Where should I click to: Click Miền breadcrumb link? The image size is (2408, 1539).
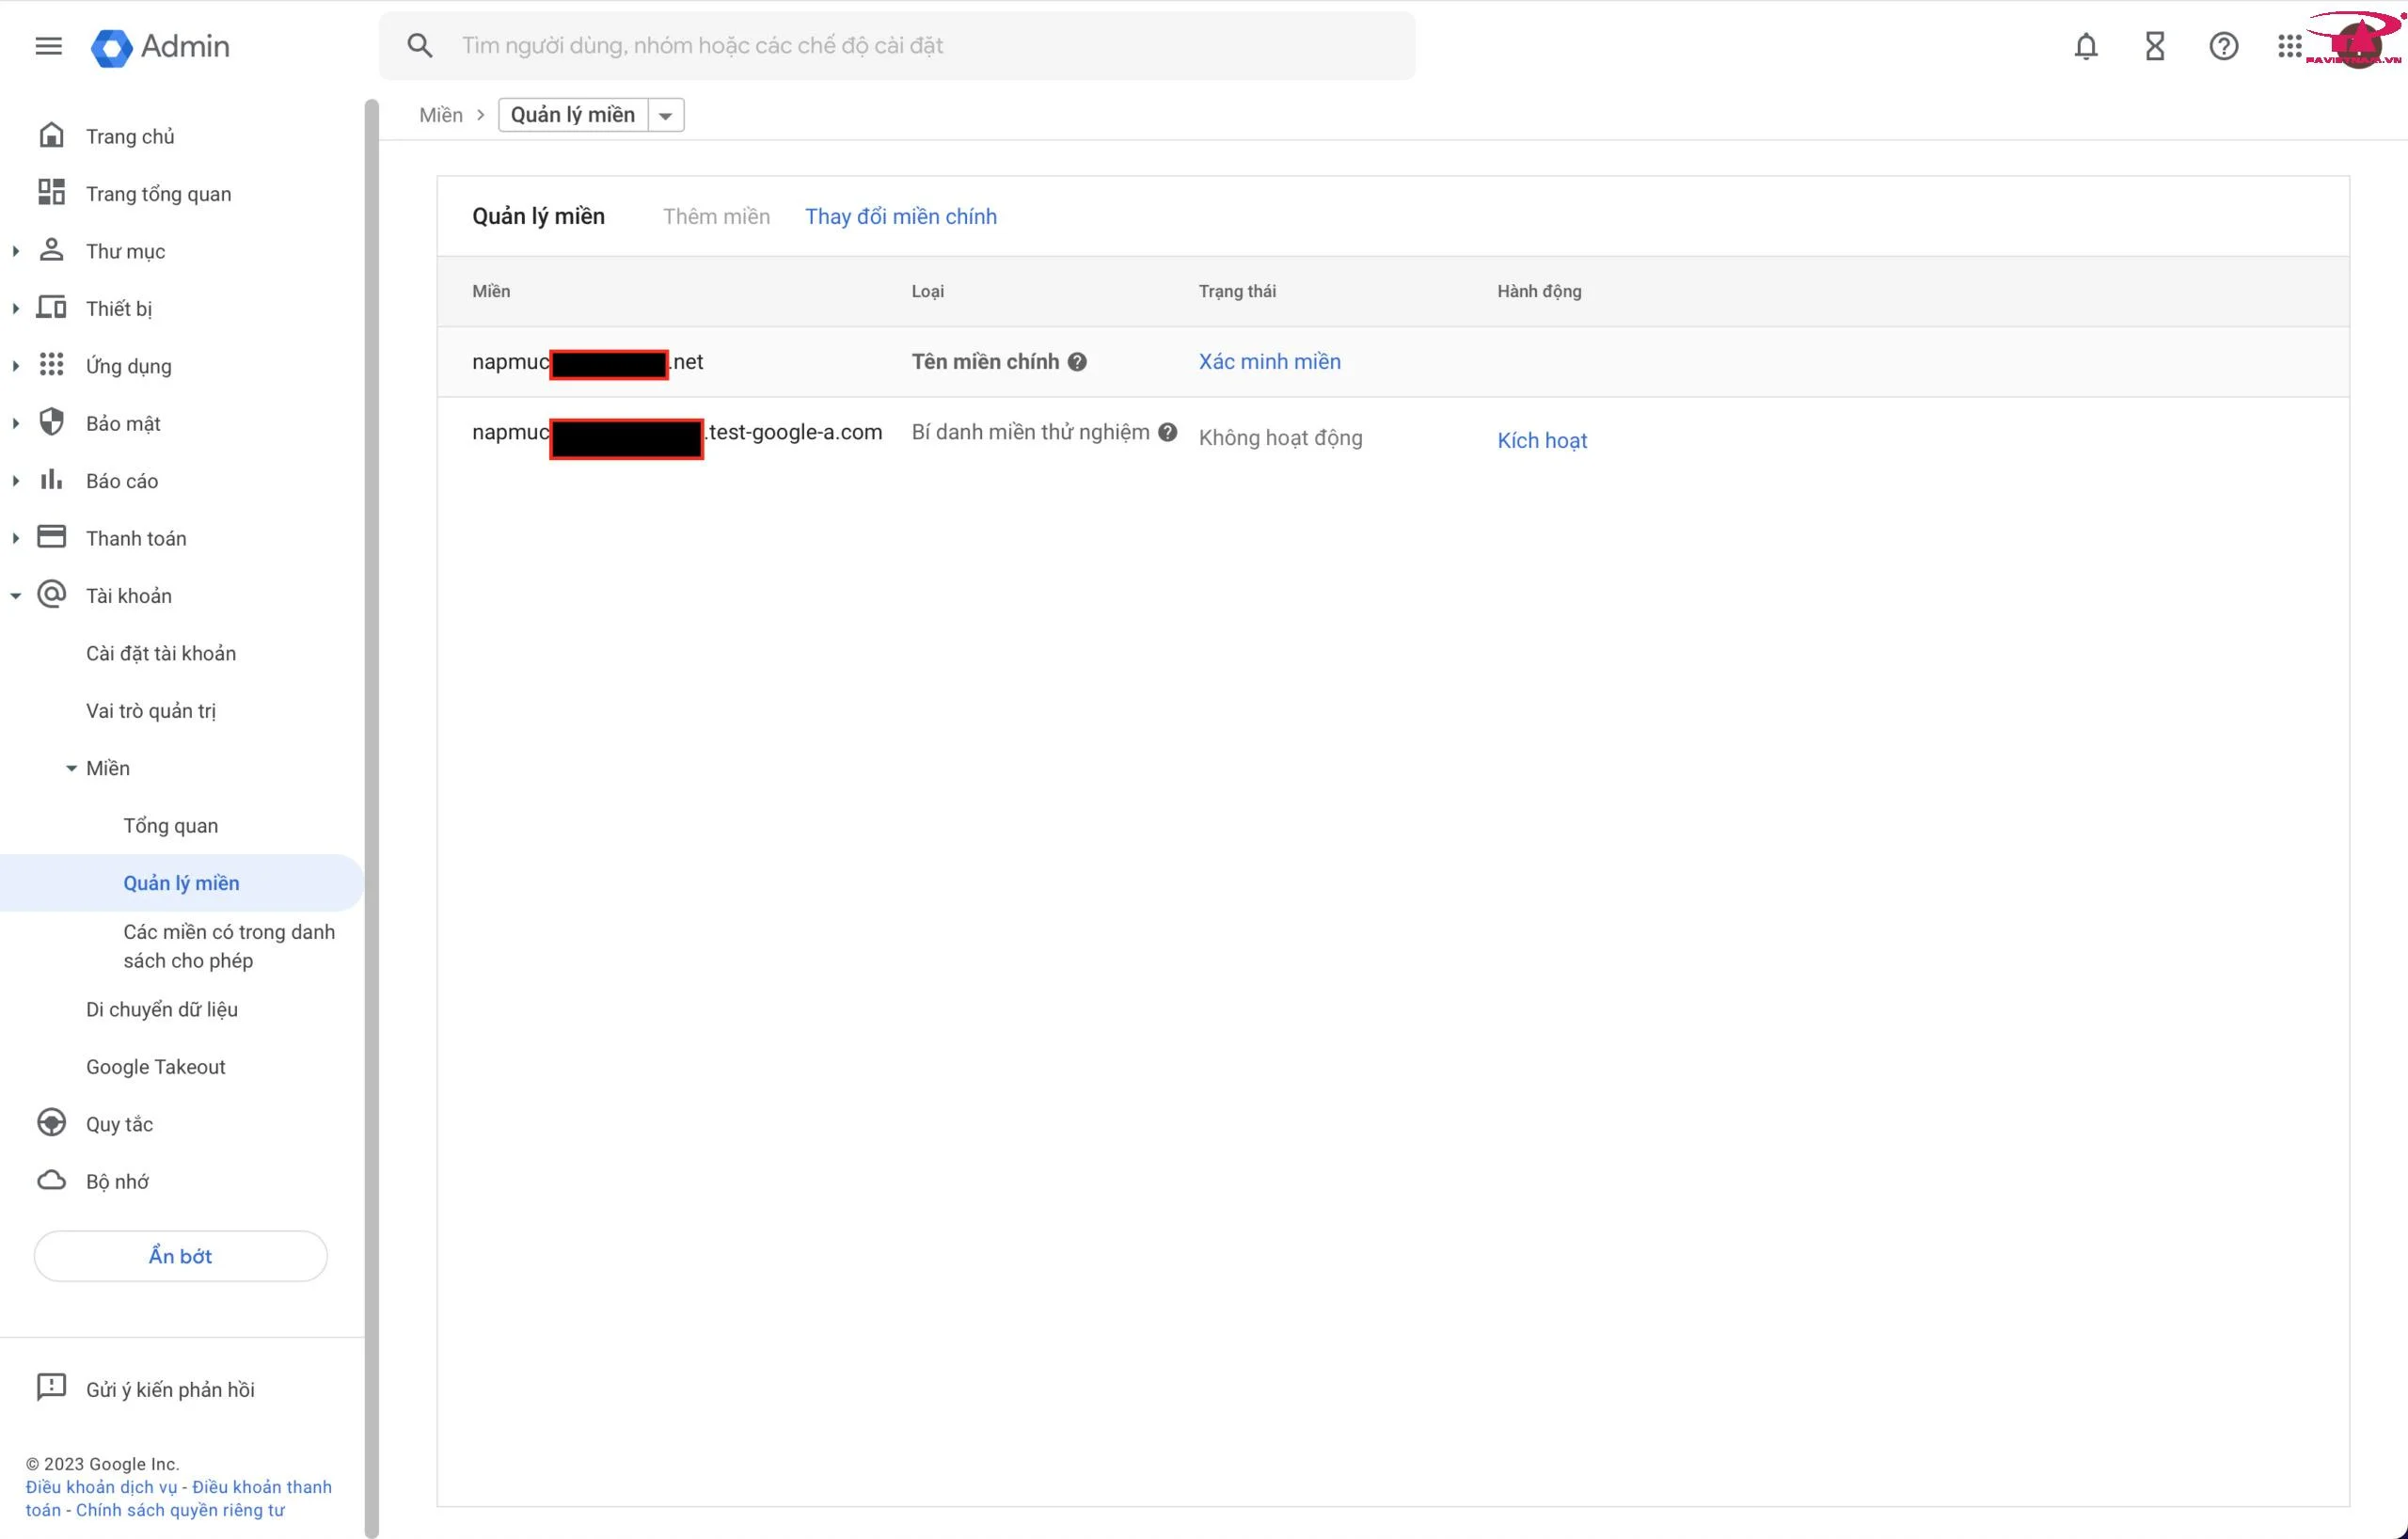tap(441, 115)
